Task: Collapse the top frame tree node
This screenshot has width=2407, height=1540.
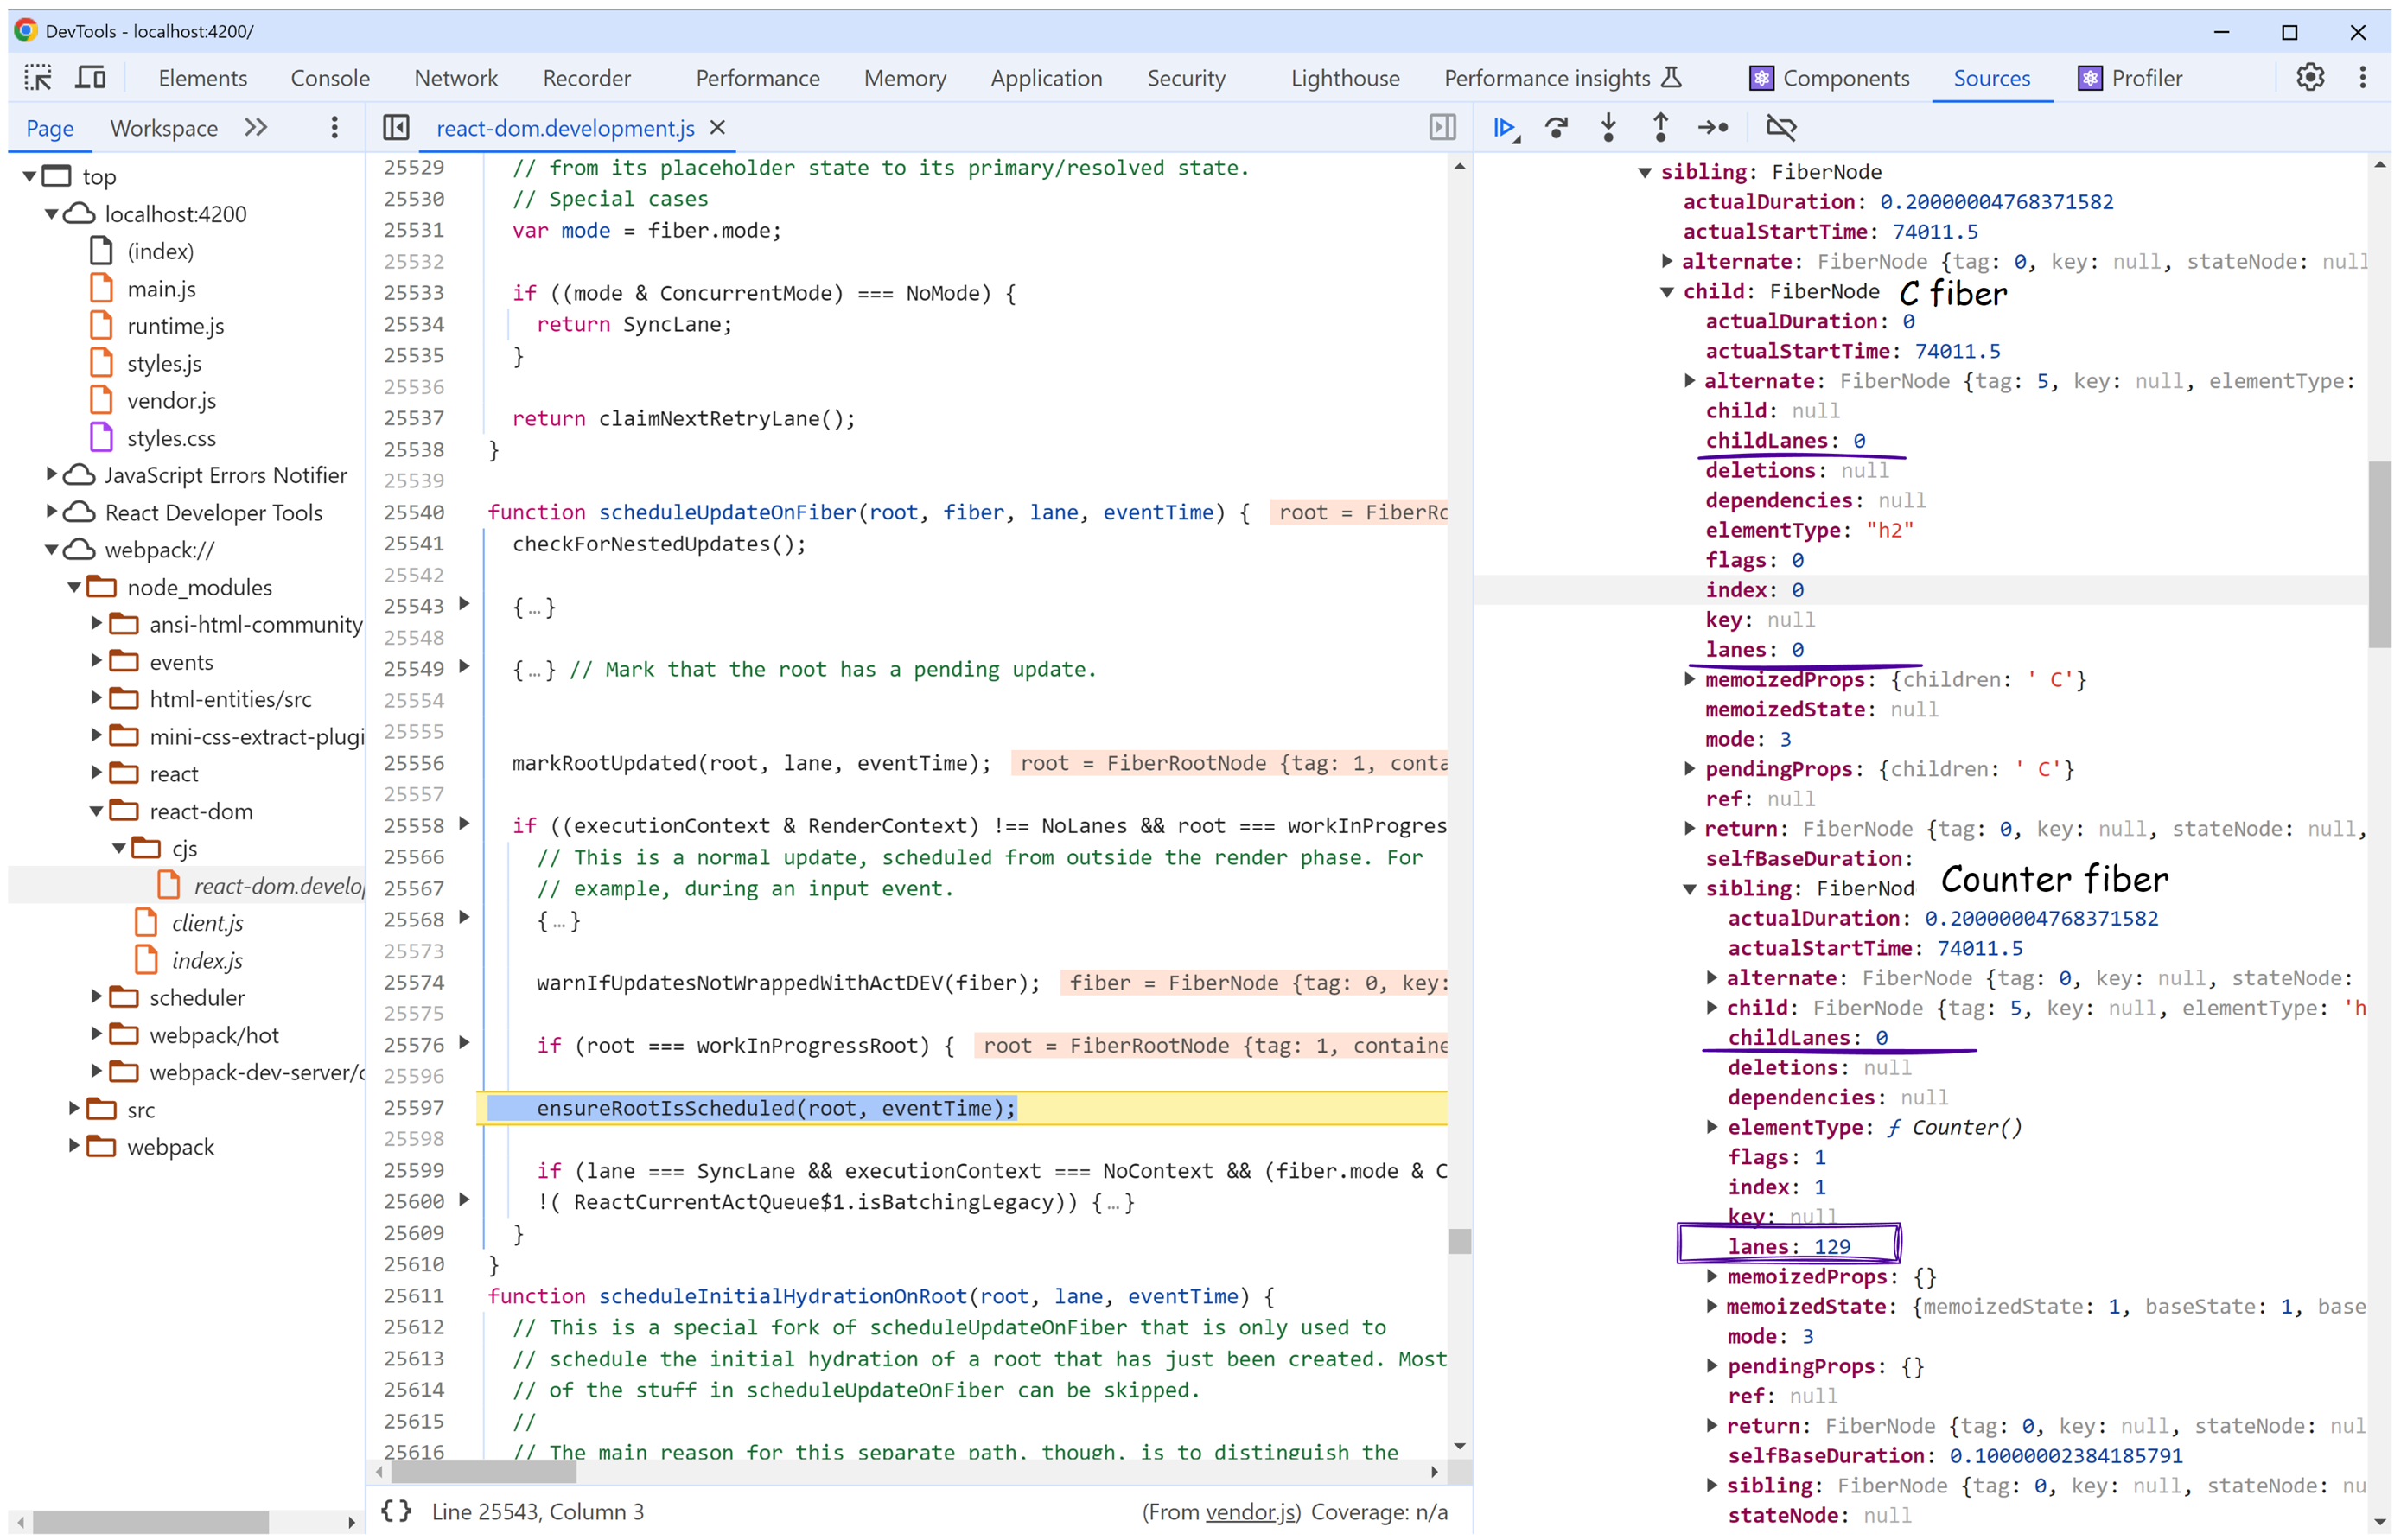Action: tap(29, 177)
